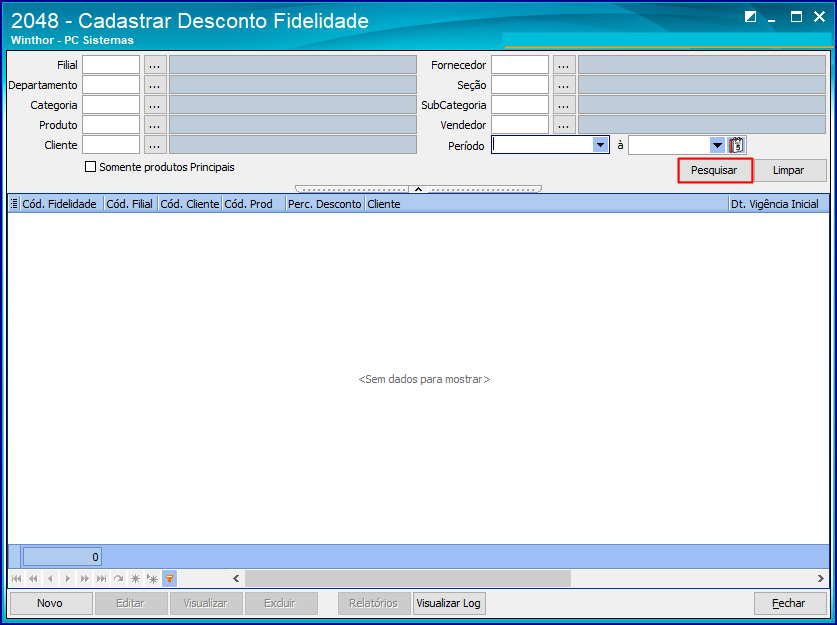The height and width of the screenshot is (625, 837).
Task: Open Categoria lookup ellipsis button
Action: coord(155,105)
